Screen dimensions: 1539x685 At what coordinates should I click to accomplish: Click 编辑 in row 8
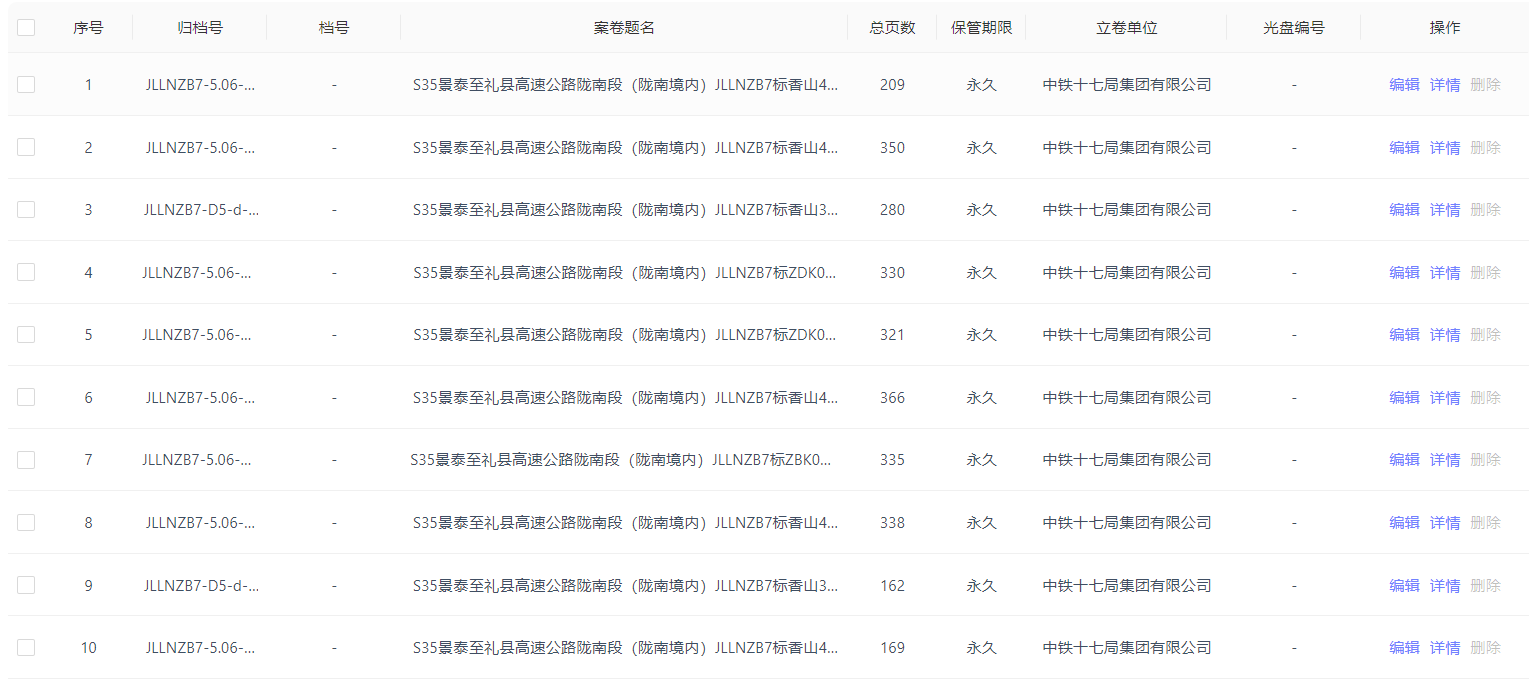1404,523
